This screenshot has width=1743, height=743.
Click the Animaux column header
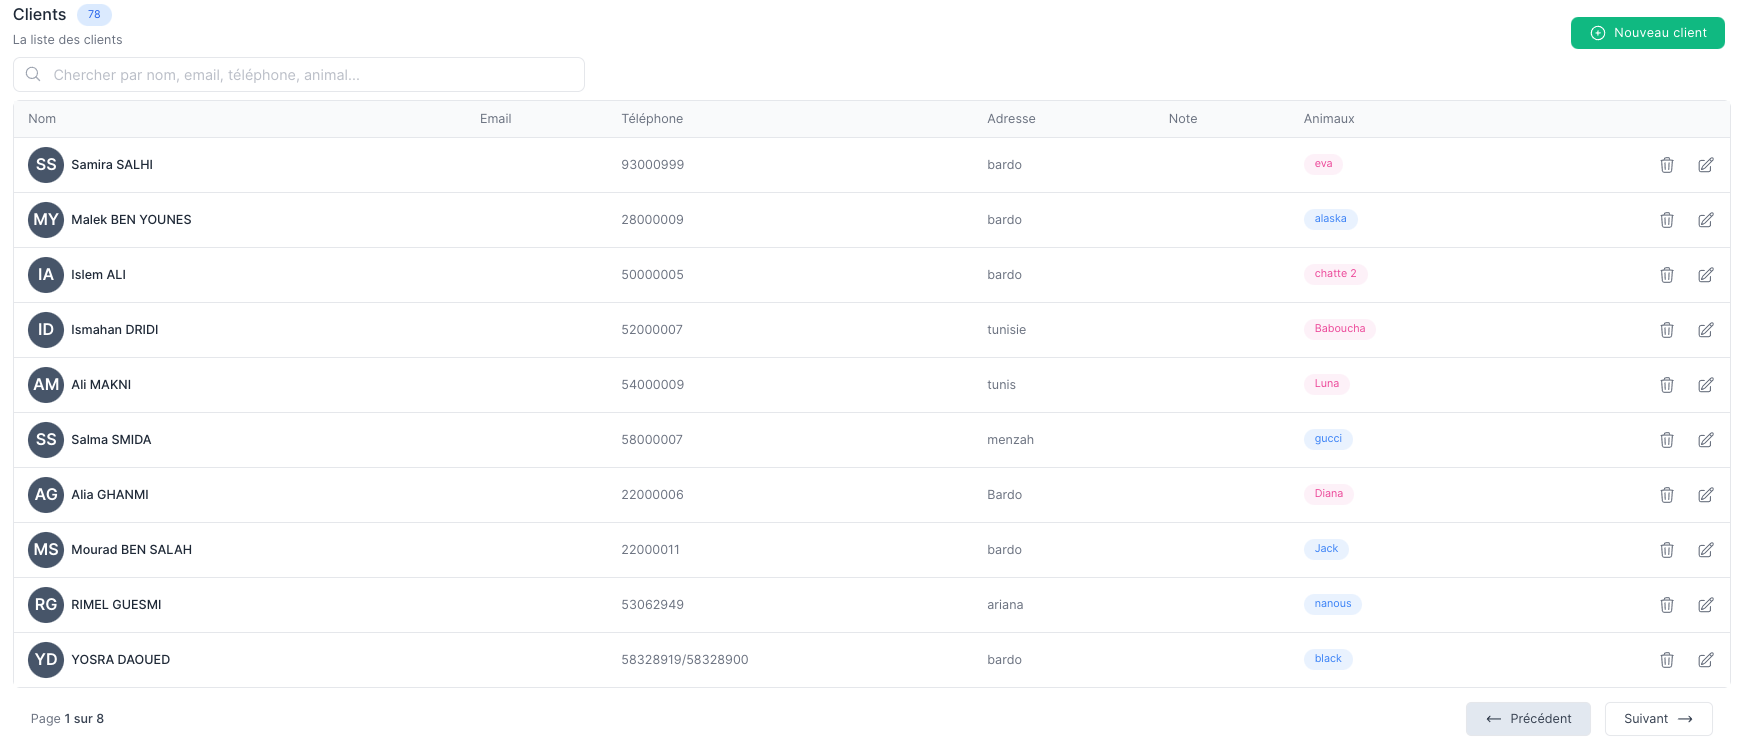[1329, 119]
